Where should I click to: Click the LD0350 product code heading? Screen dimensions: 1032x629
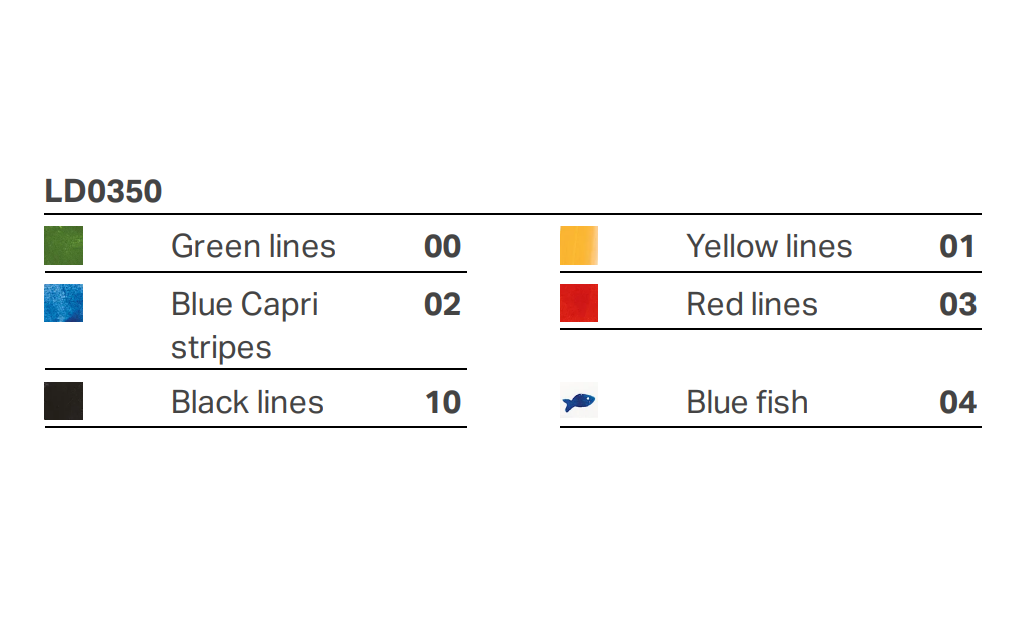click(x=103, y=191)
